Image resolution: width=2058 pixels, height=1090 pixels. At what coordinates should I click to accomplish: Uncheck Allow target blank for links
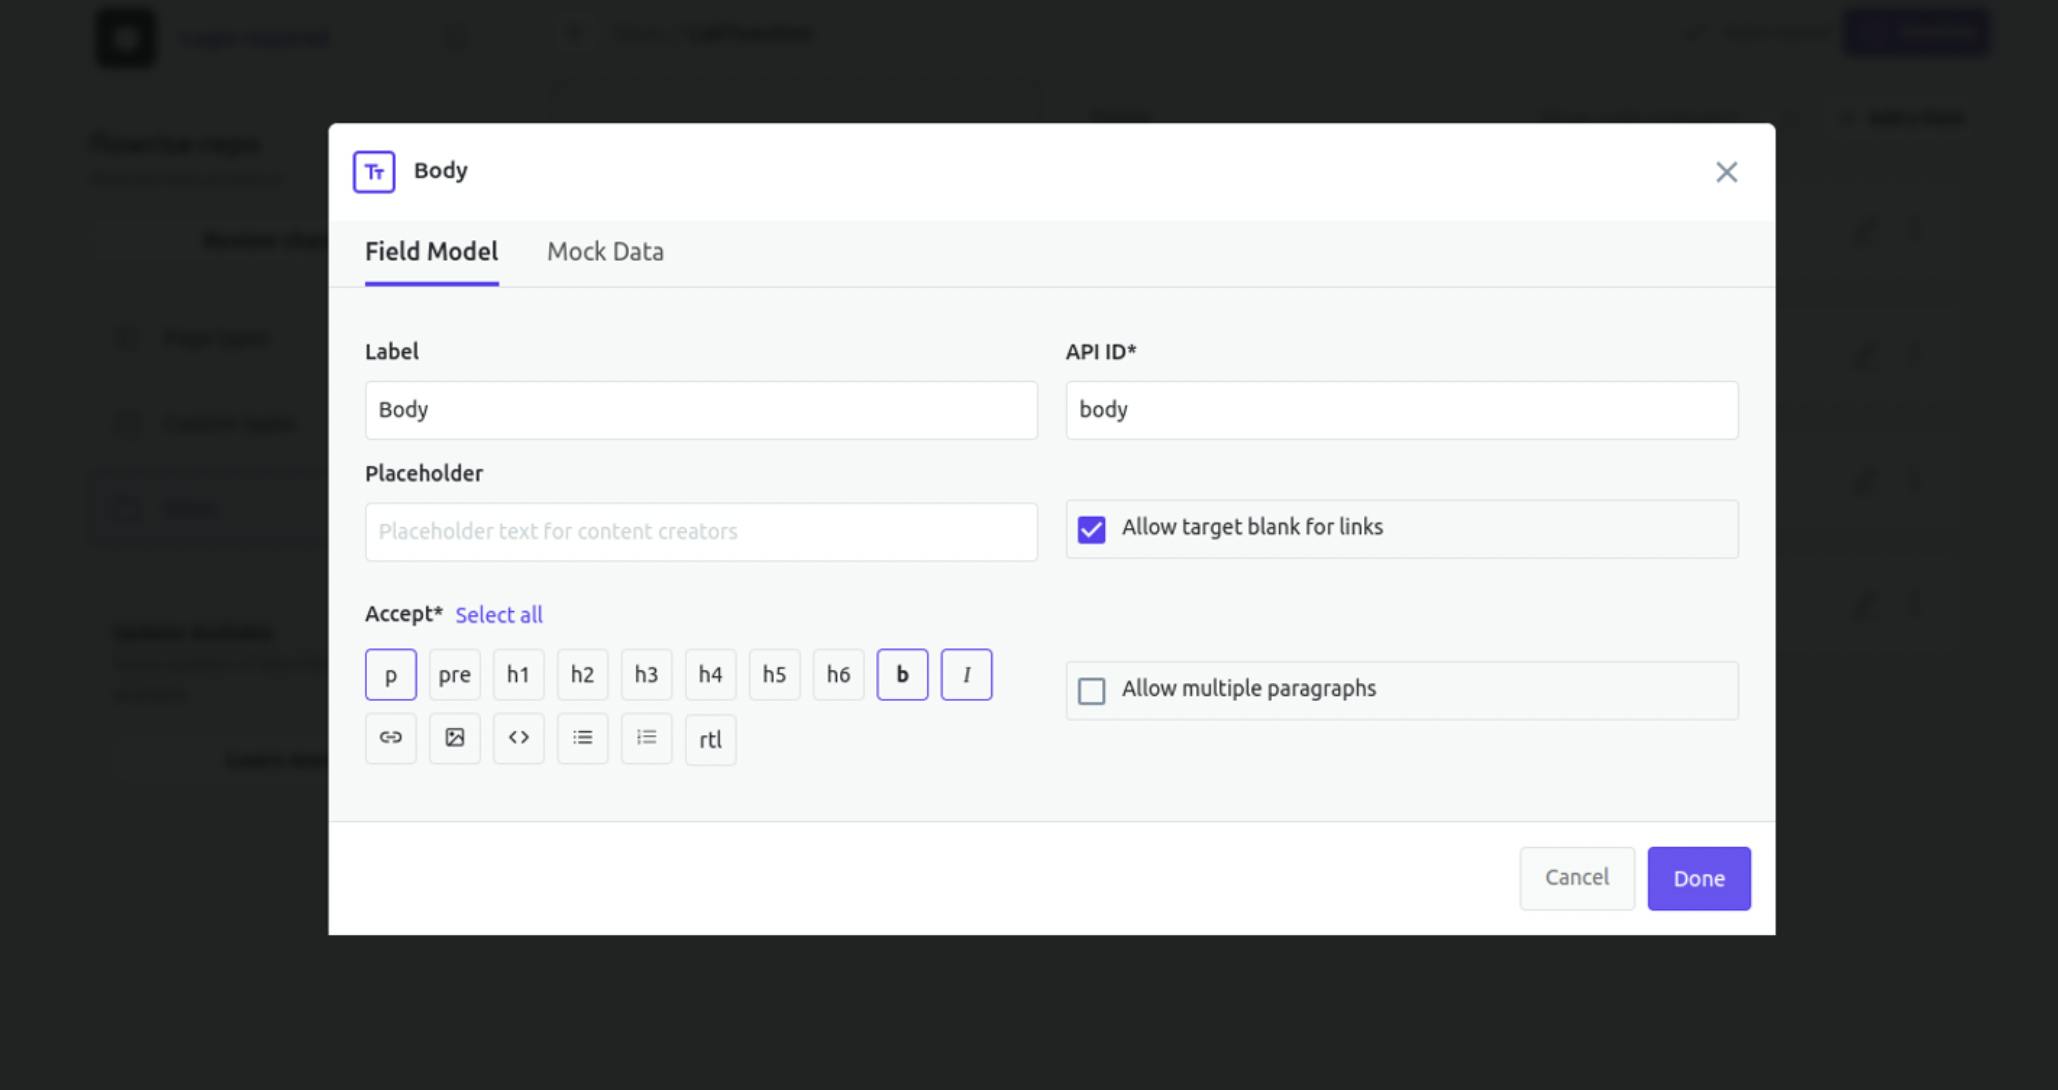click(1091, 529)
